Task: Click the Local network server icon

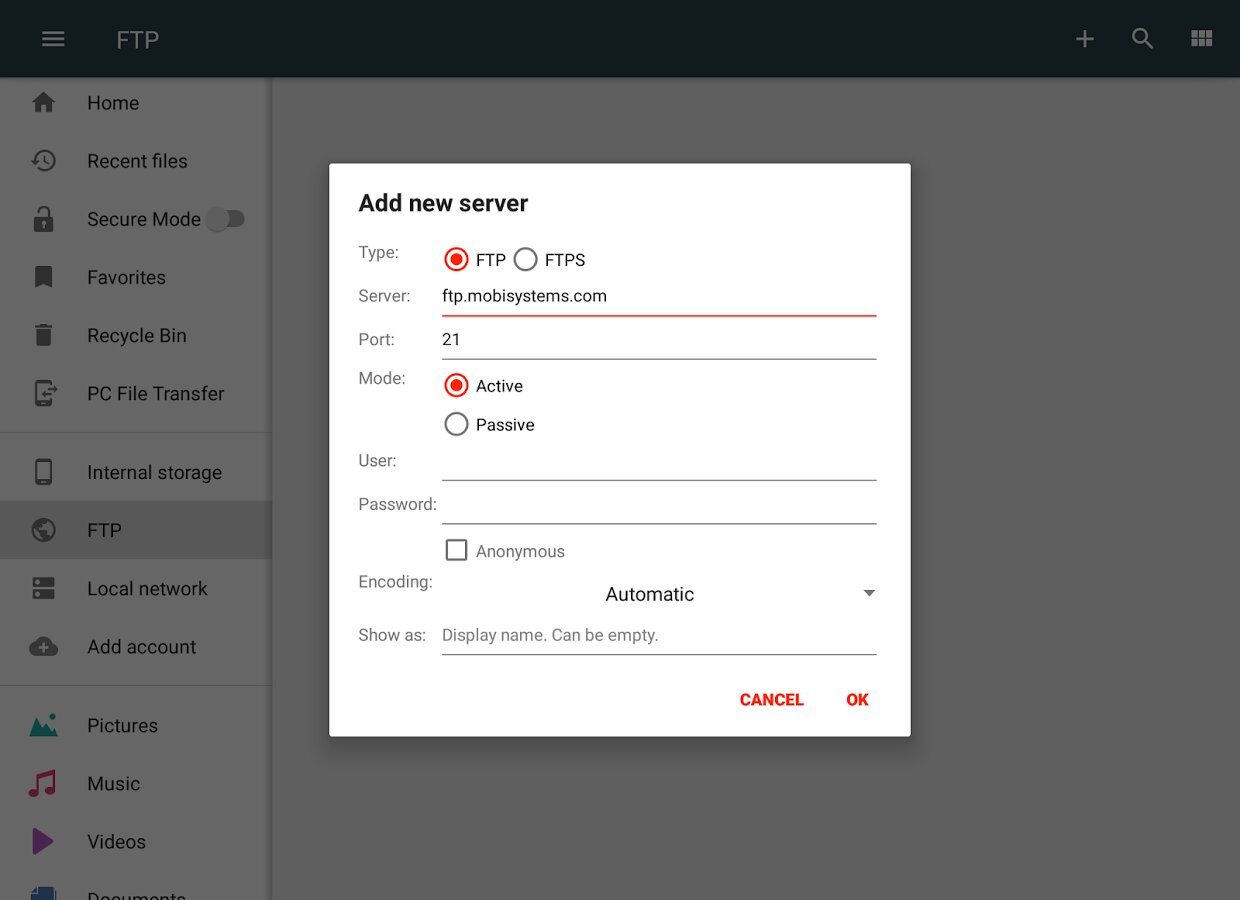Action: (44, 588)
